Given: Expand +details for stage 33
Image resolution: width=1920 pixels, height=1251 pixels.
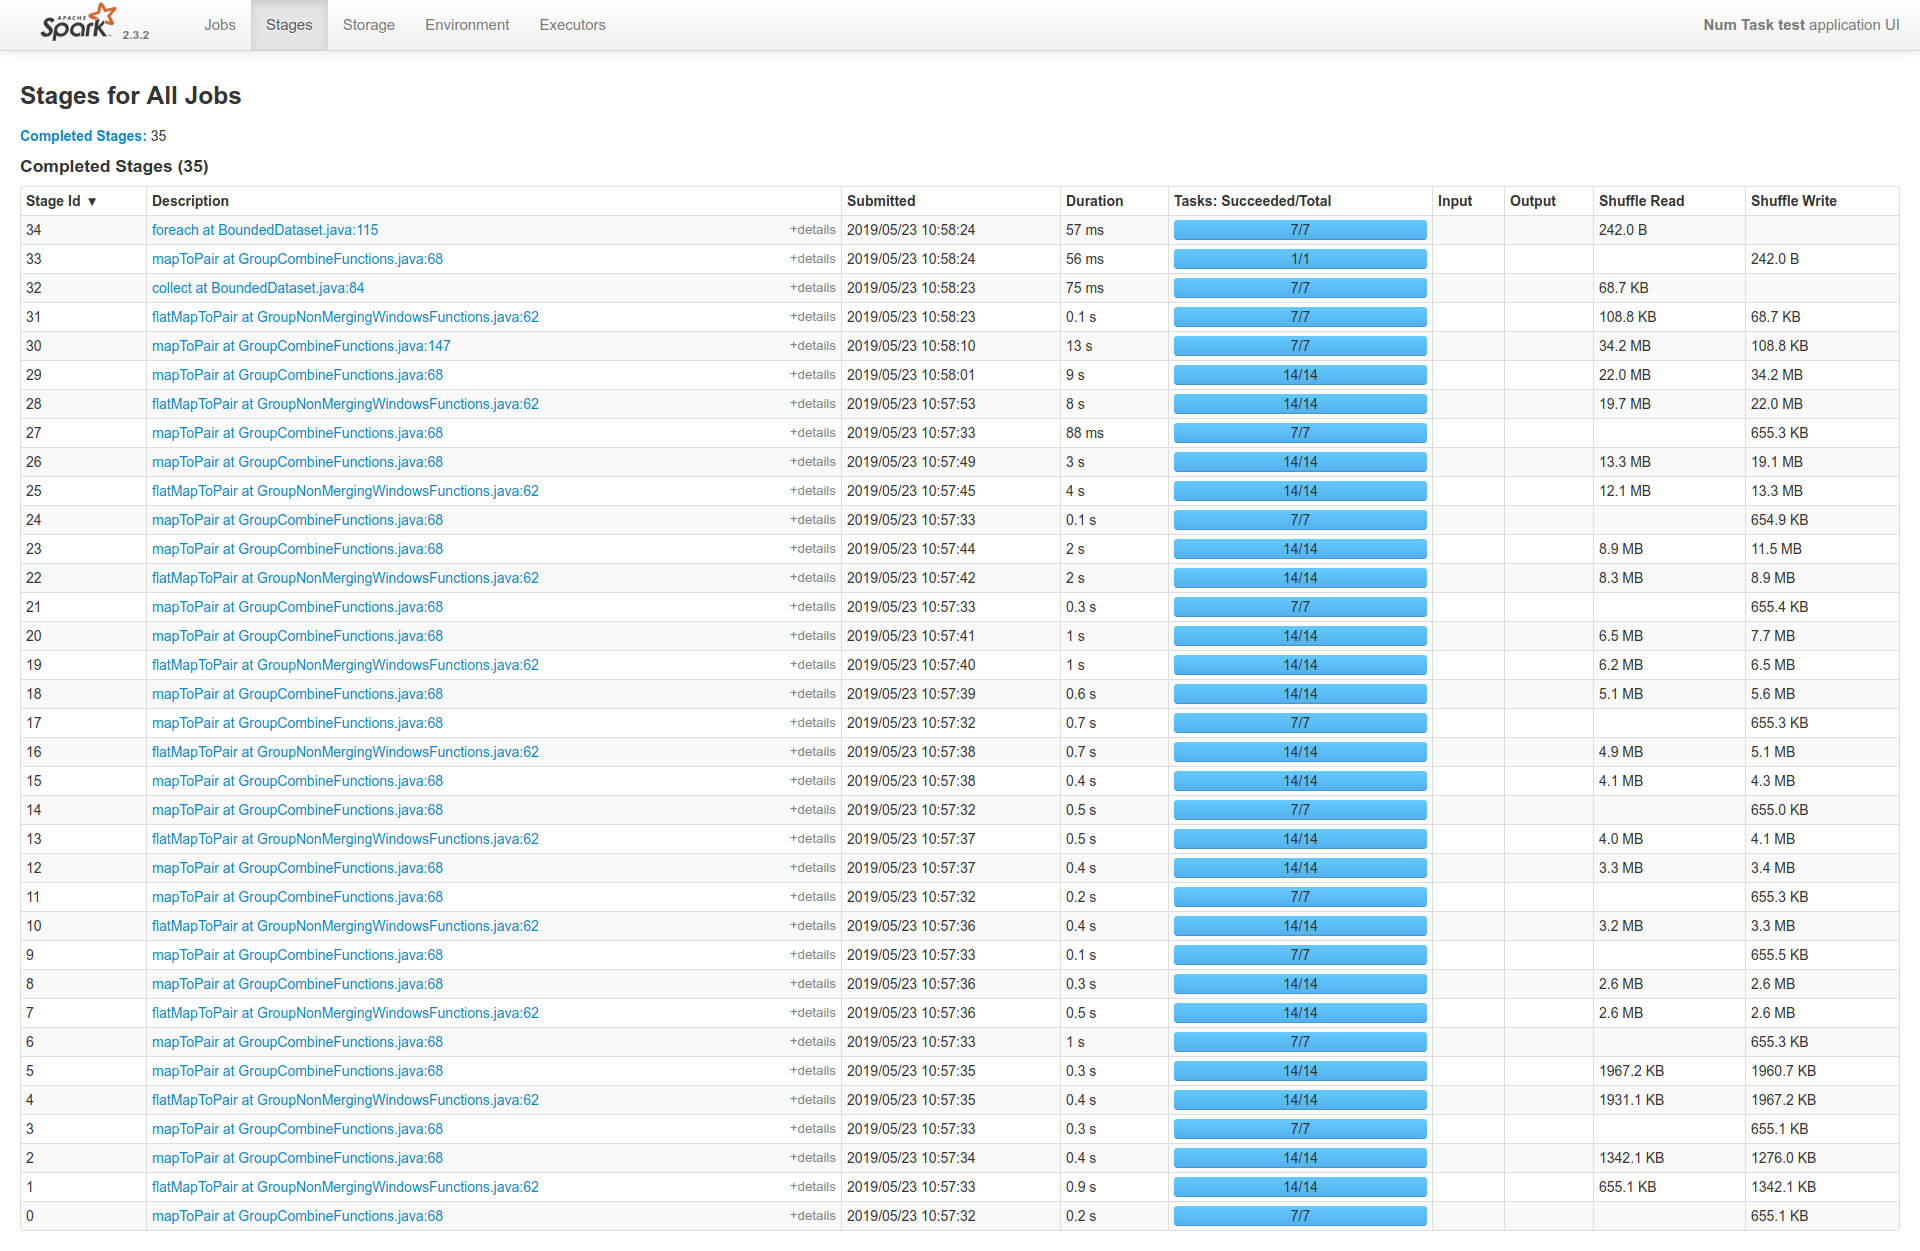Looking at the screenshot, I should (812, 259).
